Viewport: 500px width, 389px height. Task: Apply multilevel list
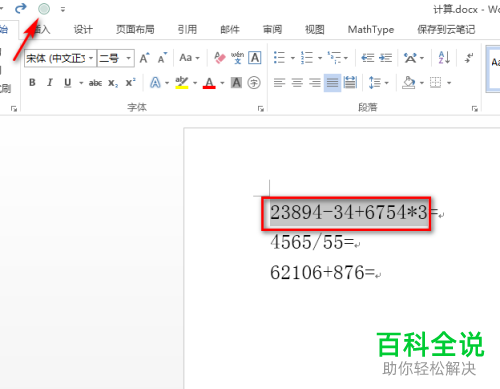click(334, 58)
